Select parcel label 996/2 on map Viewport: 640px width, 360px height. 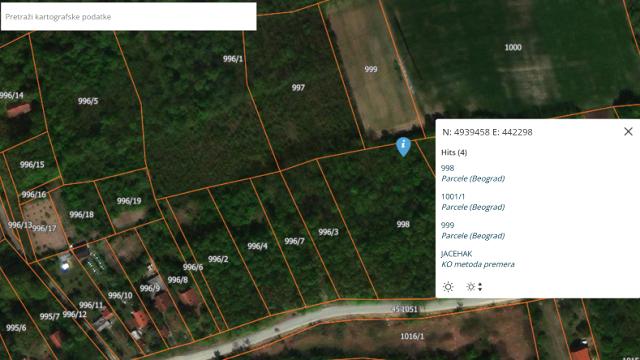coord(218,259)
